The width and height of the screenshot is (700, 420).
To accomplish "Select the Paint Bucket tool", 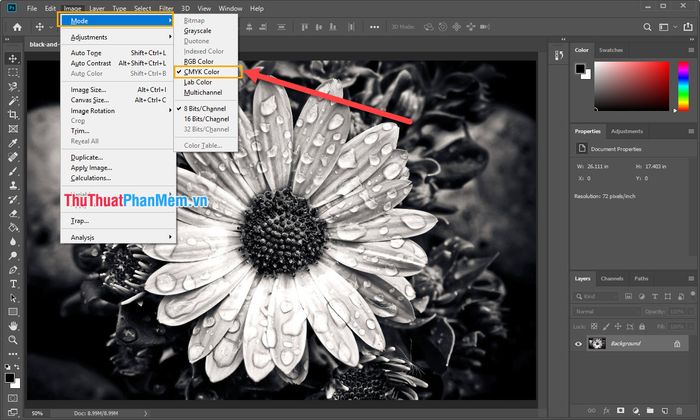I will 13,228.
